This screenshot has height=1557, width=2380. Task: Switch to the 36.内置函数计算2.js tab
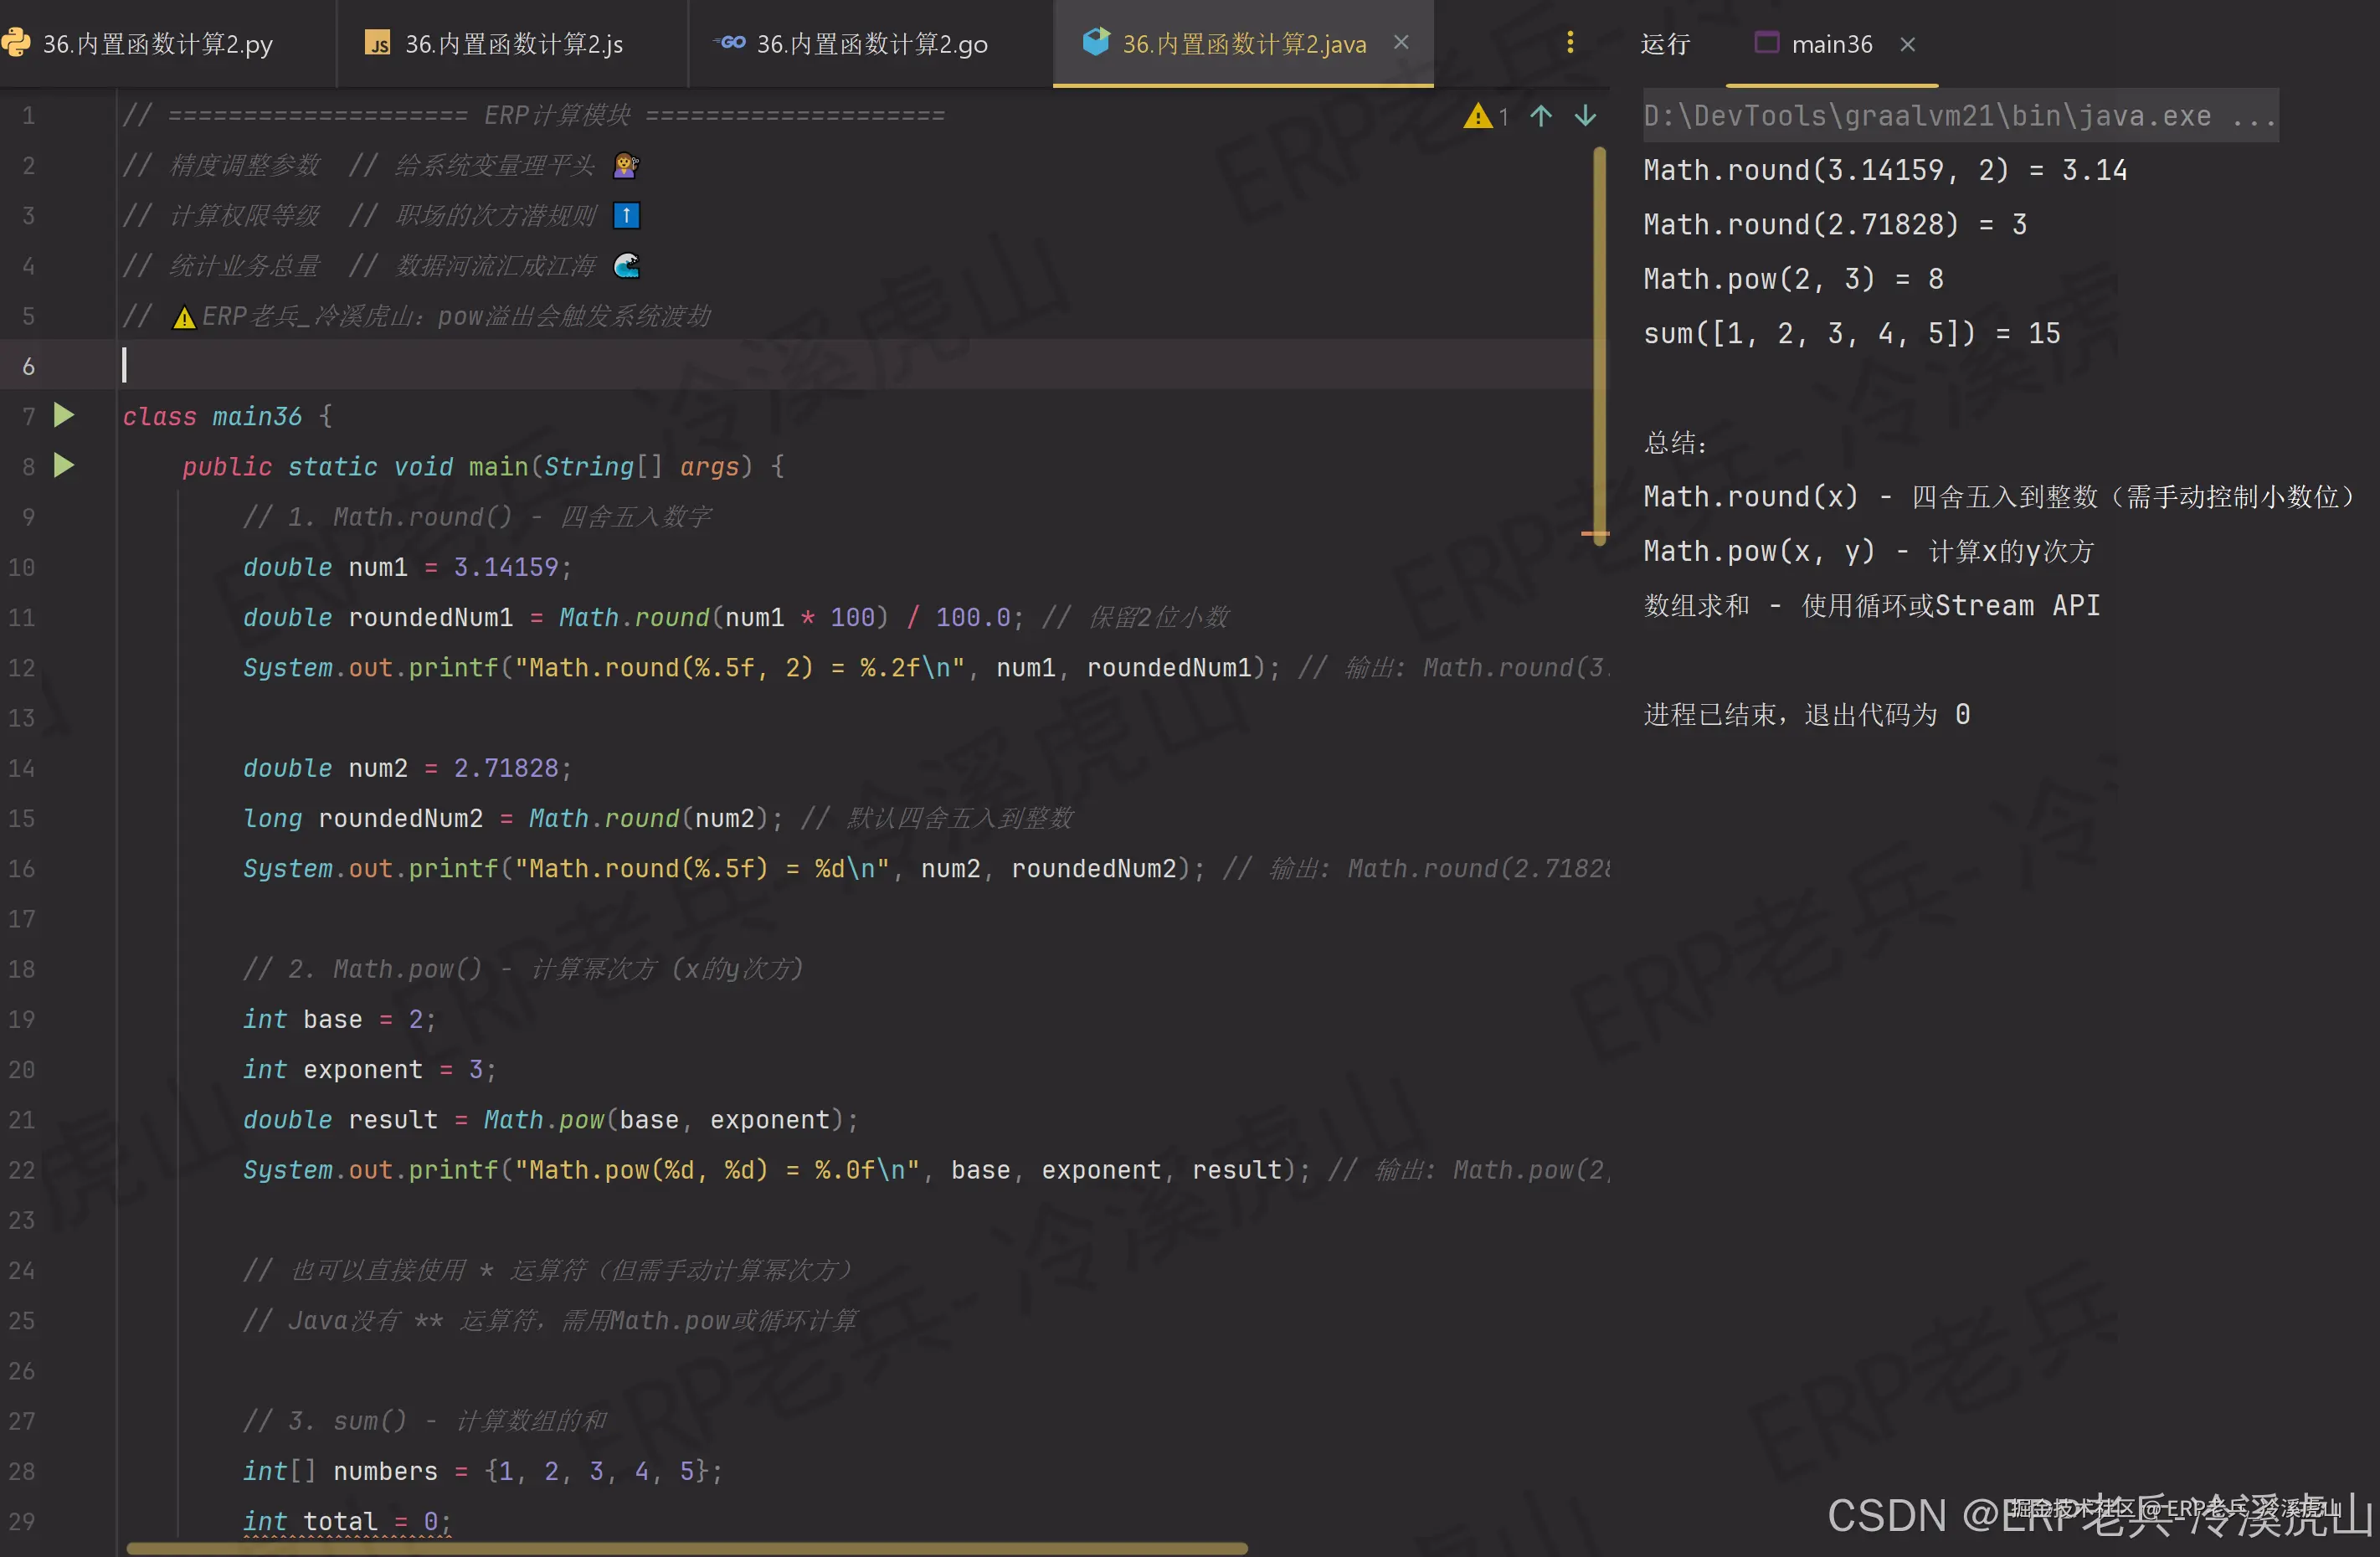tap(513, 44)
